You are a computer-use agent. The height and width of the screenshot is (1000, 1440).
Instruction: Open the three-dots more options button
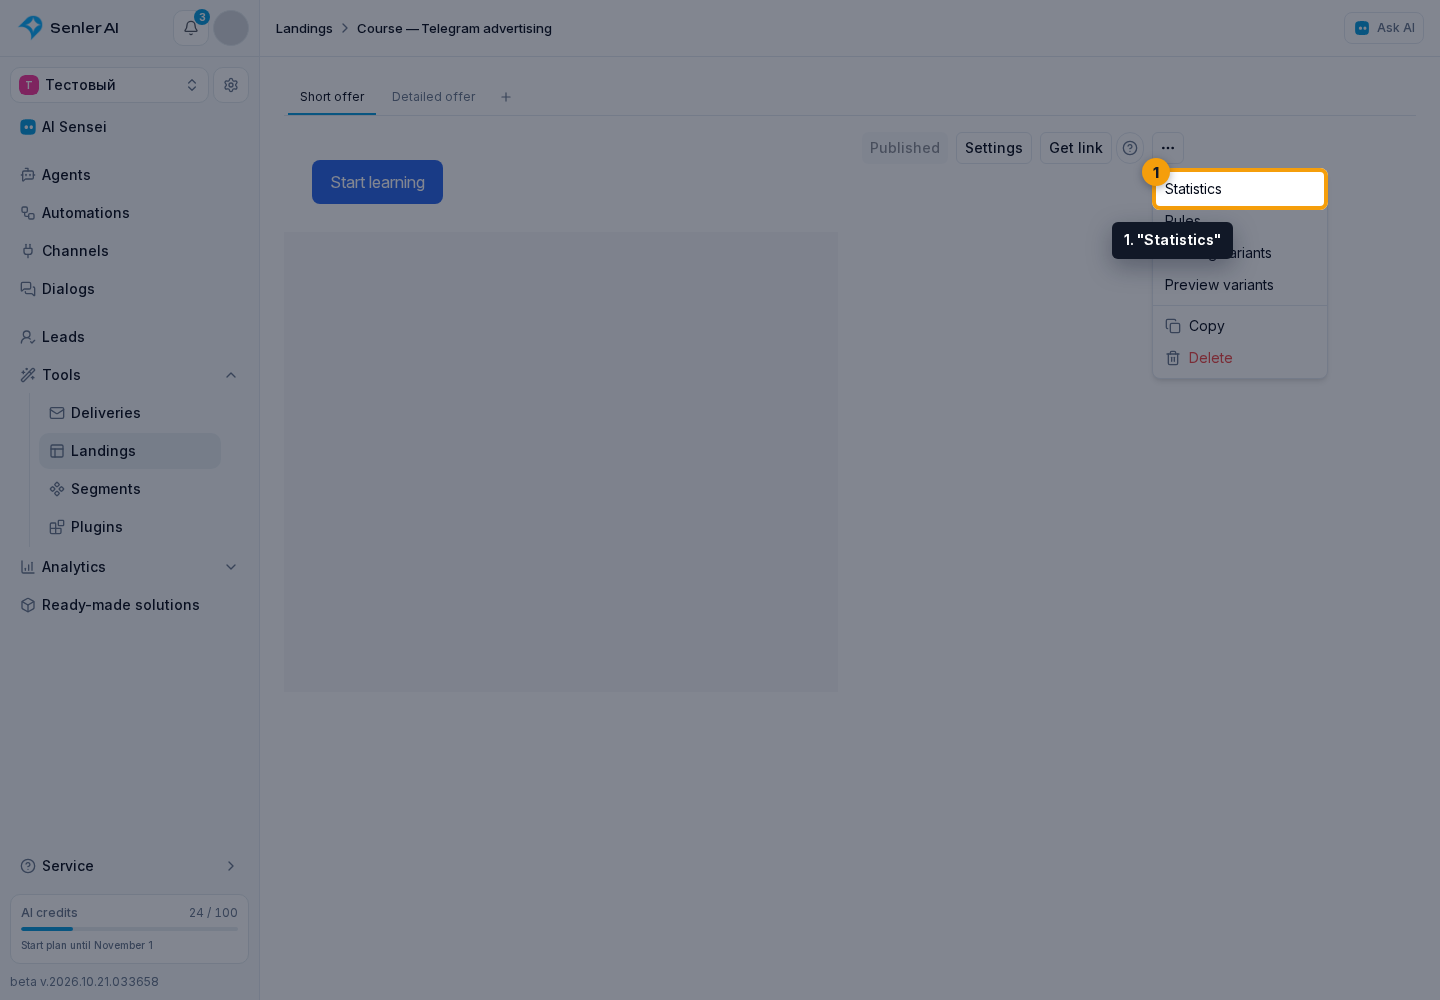tap(1168, 148)
